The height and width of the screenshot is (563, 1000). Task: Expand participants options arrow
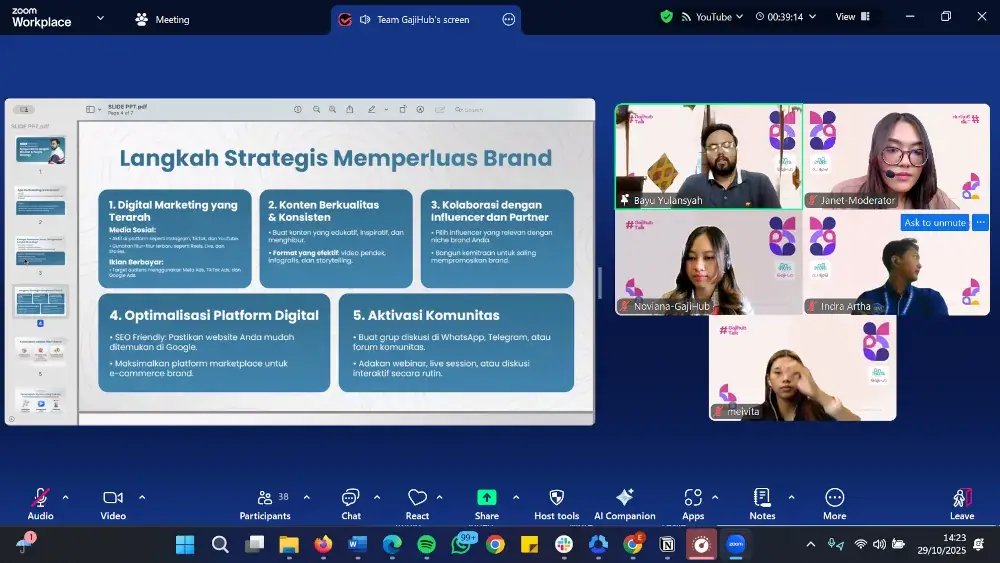pos(307,497)
